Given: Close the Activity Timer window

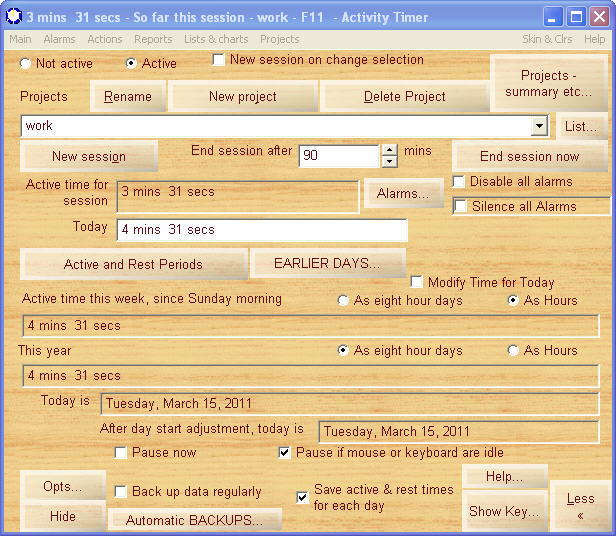Looking at the screenshot, I should pos(599,17).
